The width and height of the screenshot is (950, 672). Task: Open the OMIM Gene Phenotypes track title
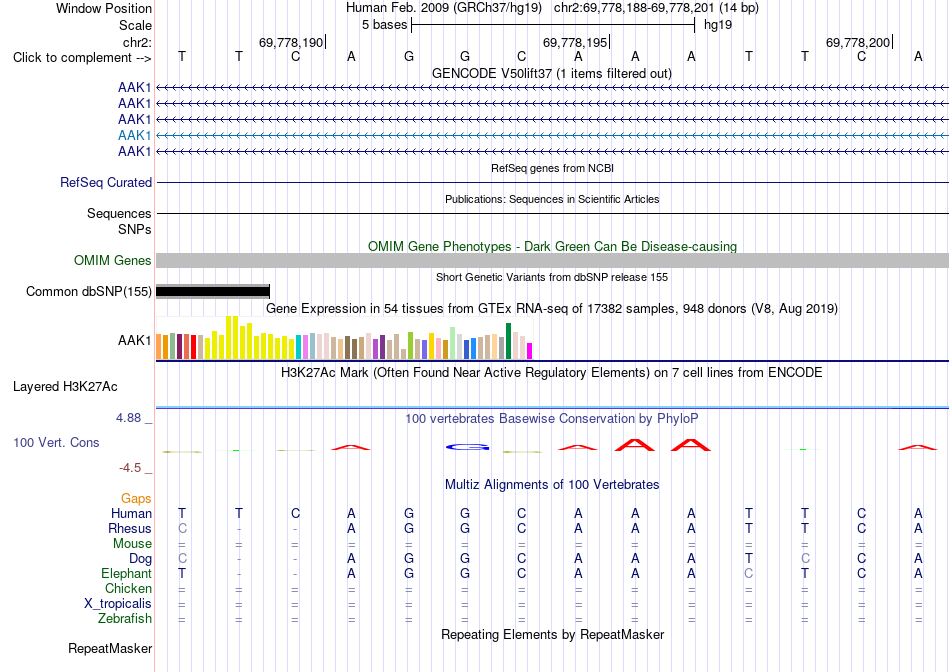tap(552, 246)
